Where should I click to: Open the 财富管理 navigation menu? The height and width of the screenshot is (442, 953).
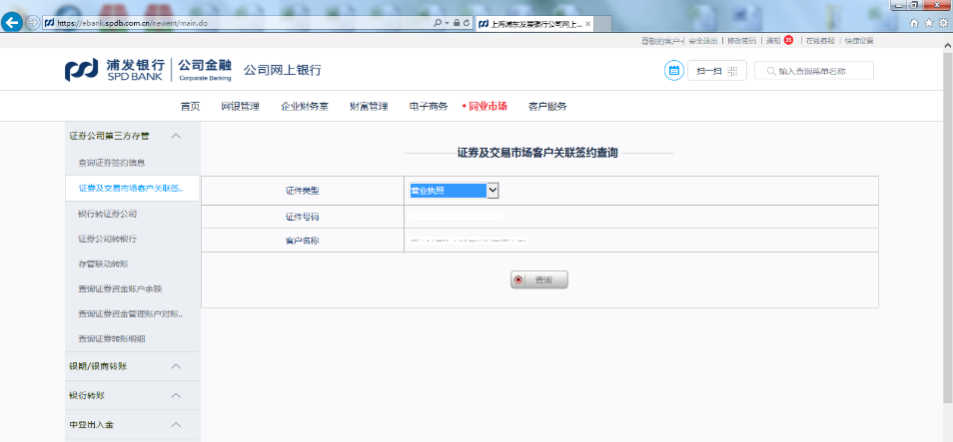pos(368,106)
